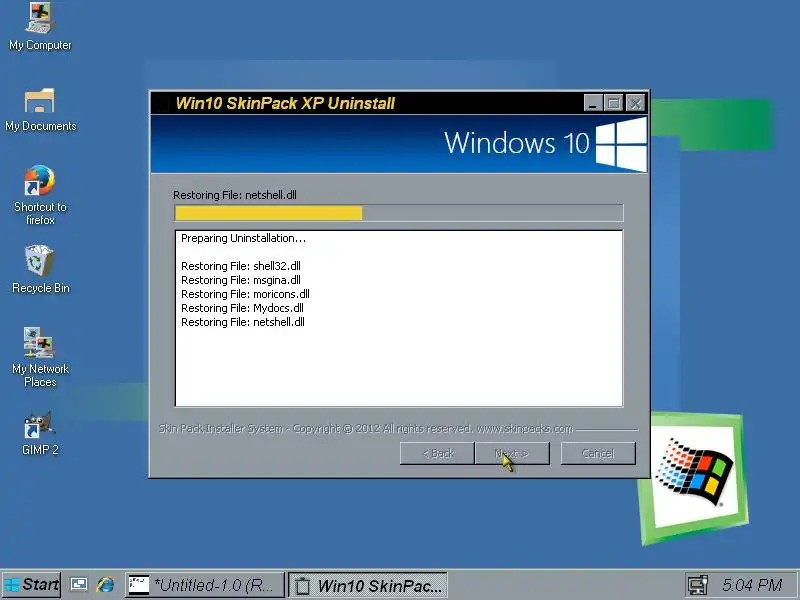Click the disabled Back button
Image resolution: width=800 pixels, height=600 pixels.
tap(438, 453)
